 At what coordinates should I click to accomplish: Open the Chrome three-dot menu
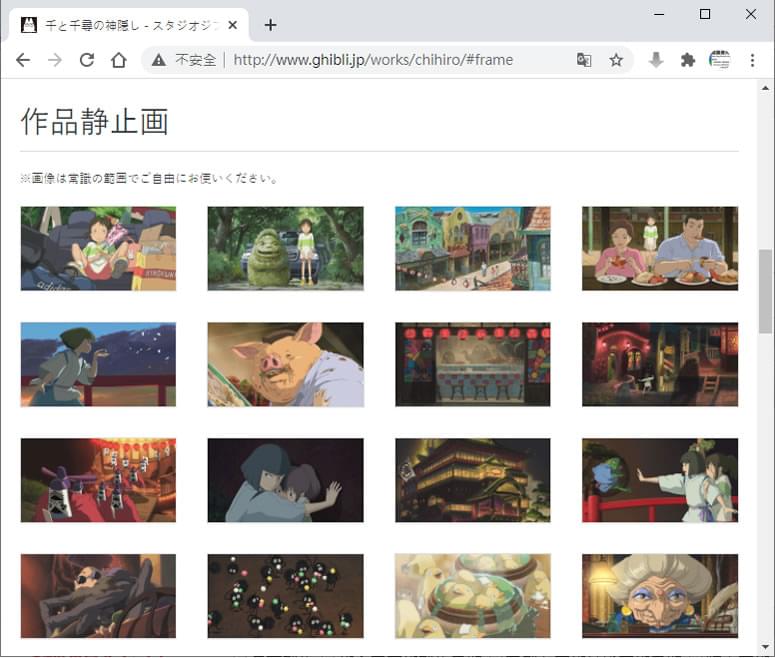click(x=752, y=60)
